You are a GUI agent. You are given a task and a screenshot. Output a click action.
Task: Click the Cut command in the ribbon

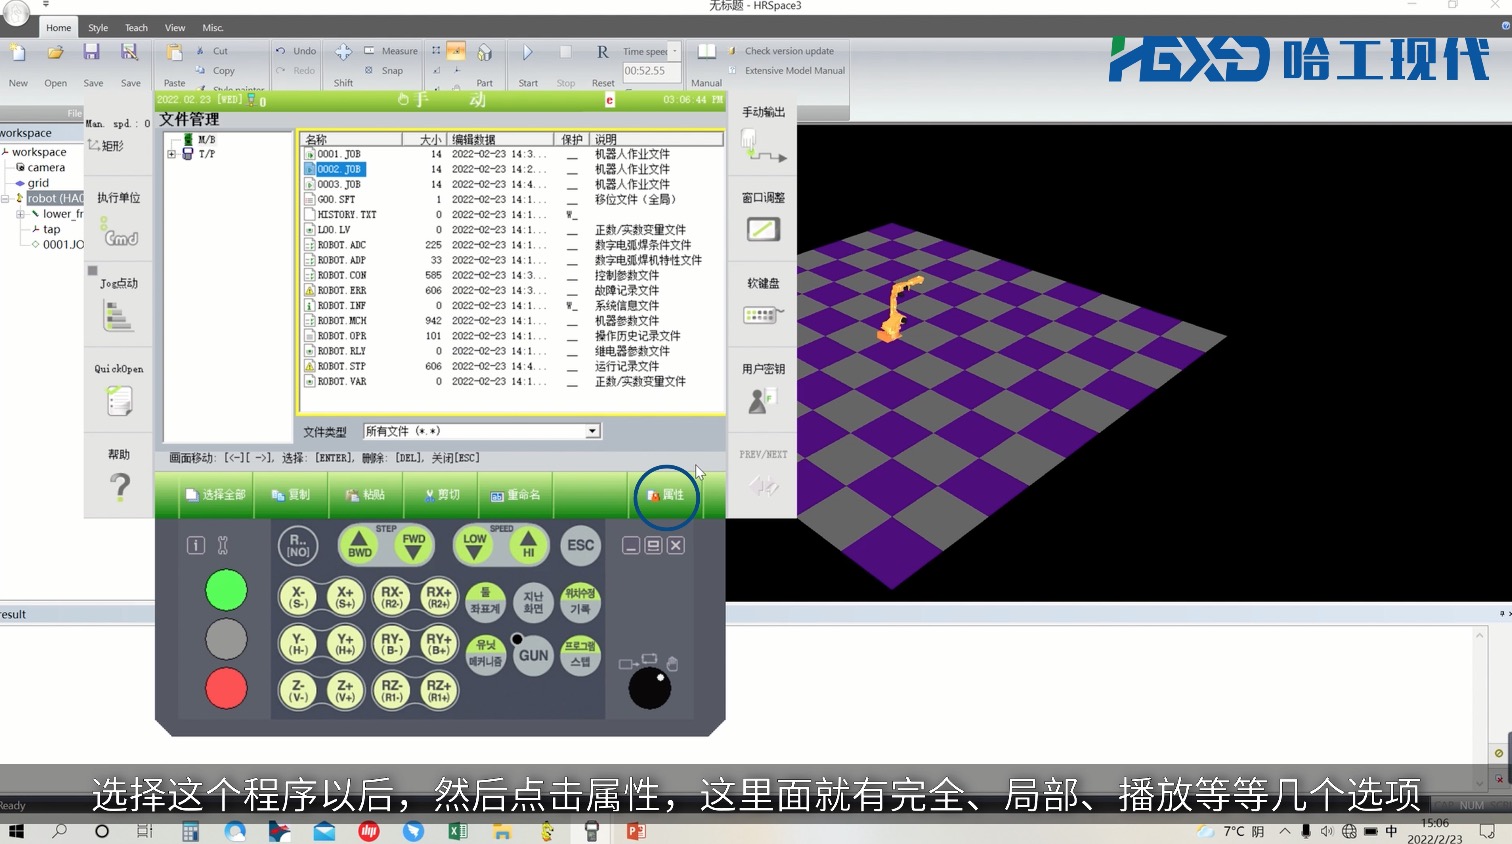[x=213, y=51]
